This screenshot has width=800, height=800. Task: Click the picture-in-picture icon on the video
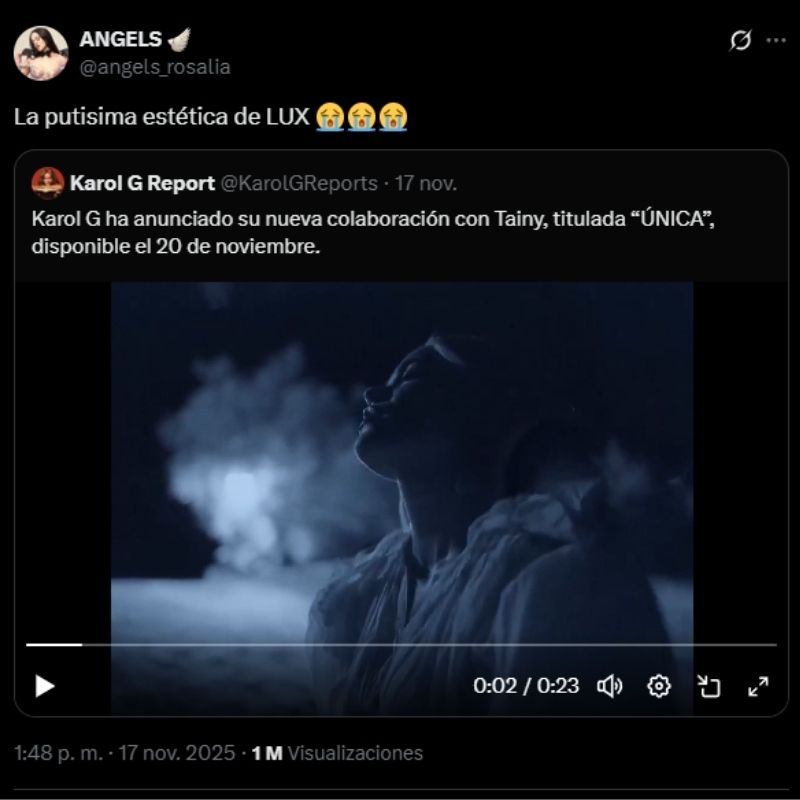[711, 685]
